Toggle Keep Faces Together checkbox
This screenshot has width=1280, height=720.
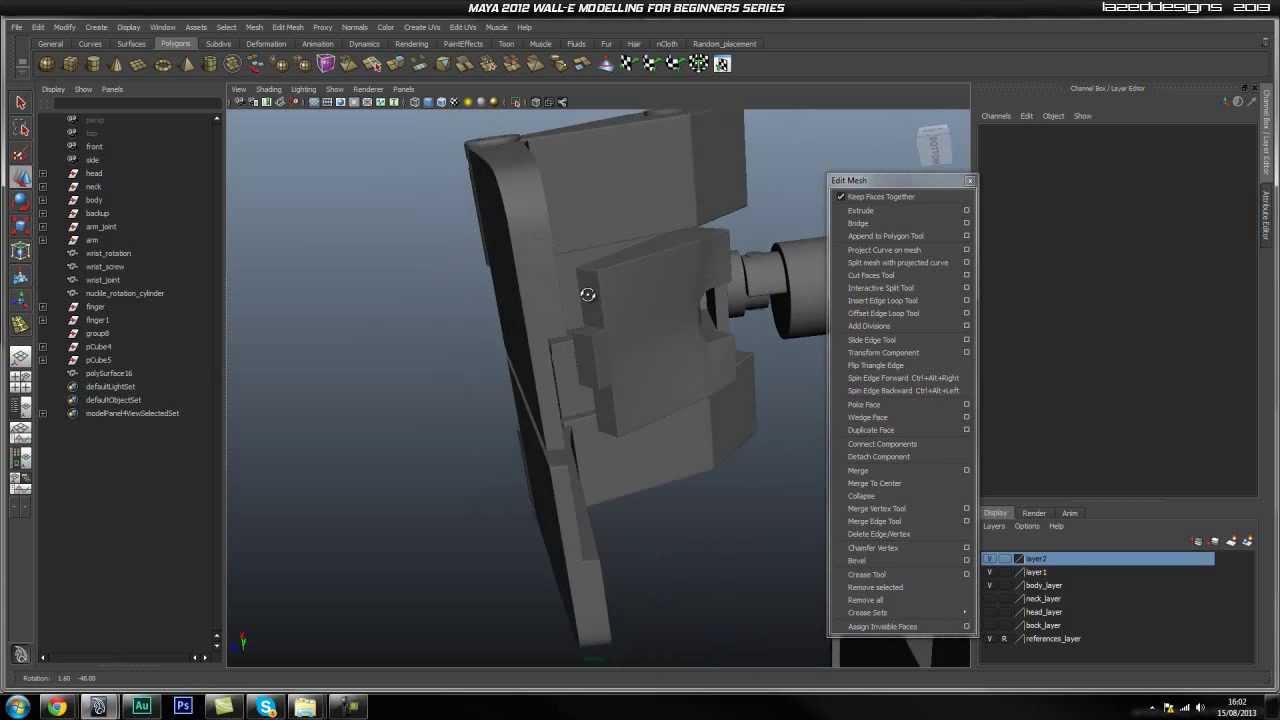(841, 197)
